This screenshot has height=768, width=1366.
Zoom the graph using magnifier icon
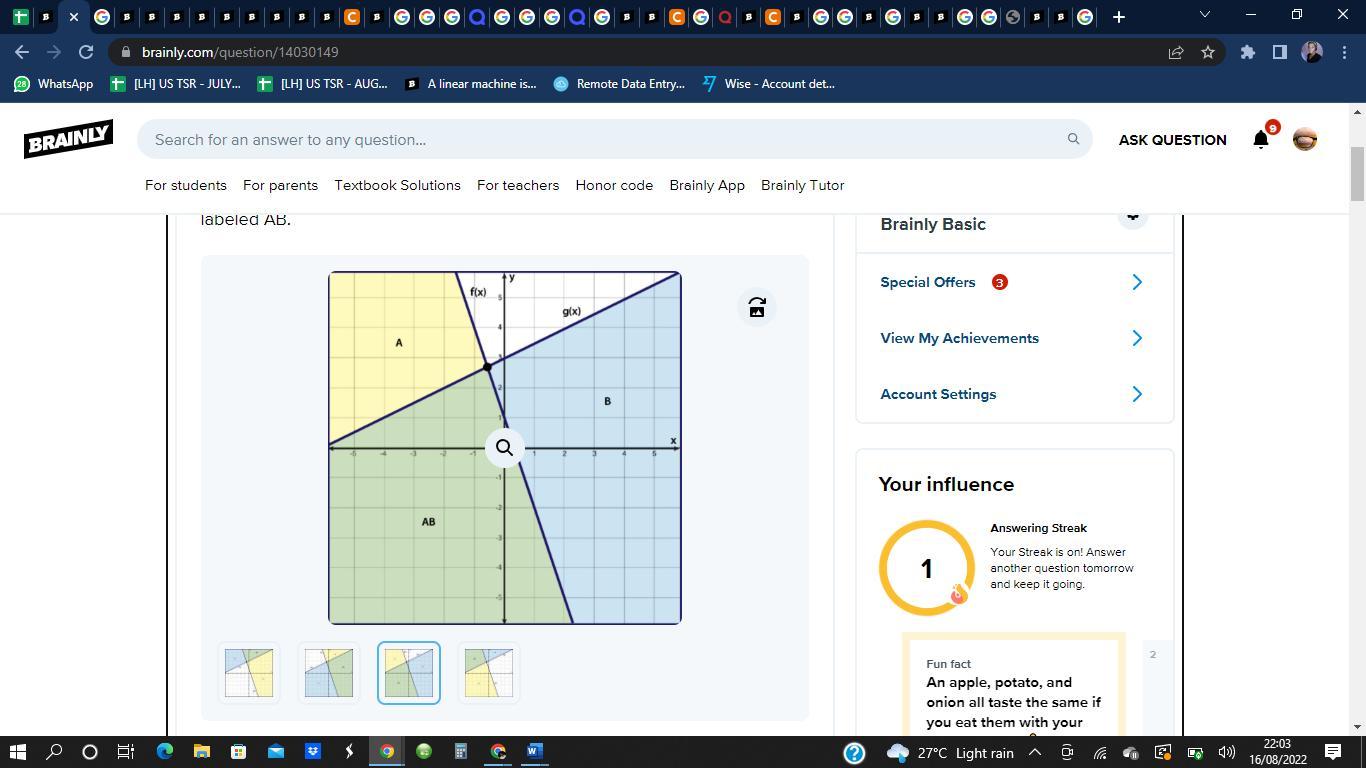pyautogui.click(x=505, y=448)
